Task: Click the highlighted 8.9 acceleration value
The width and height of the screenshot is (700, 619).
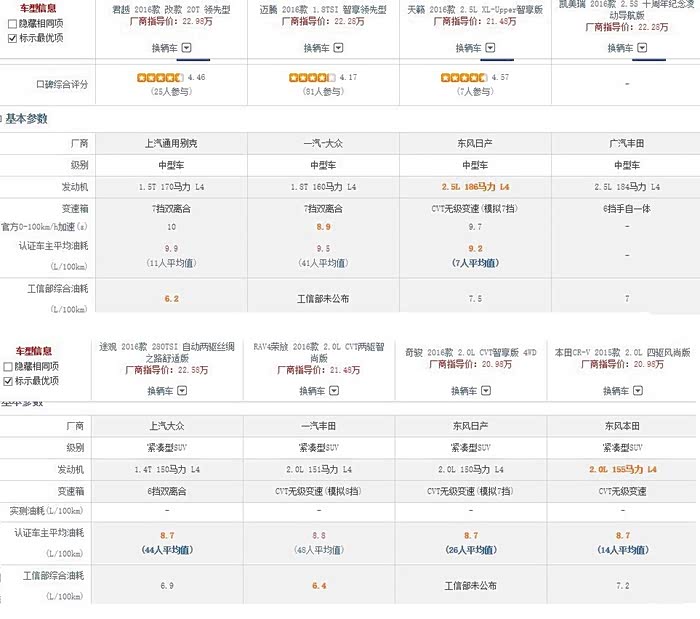Action: (x=323, y=227)
